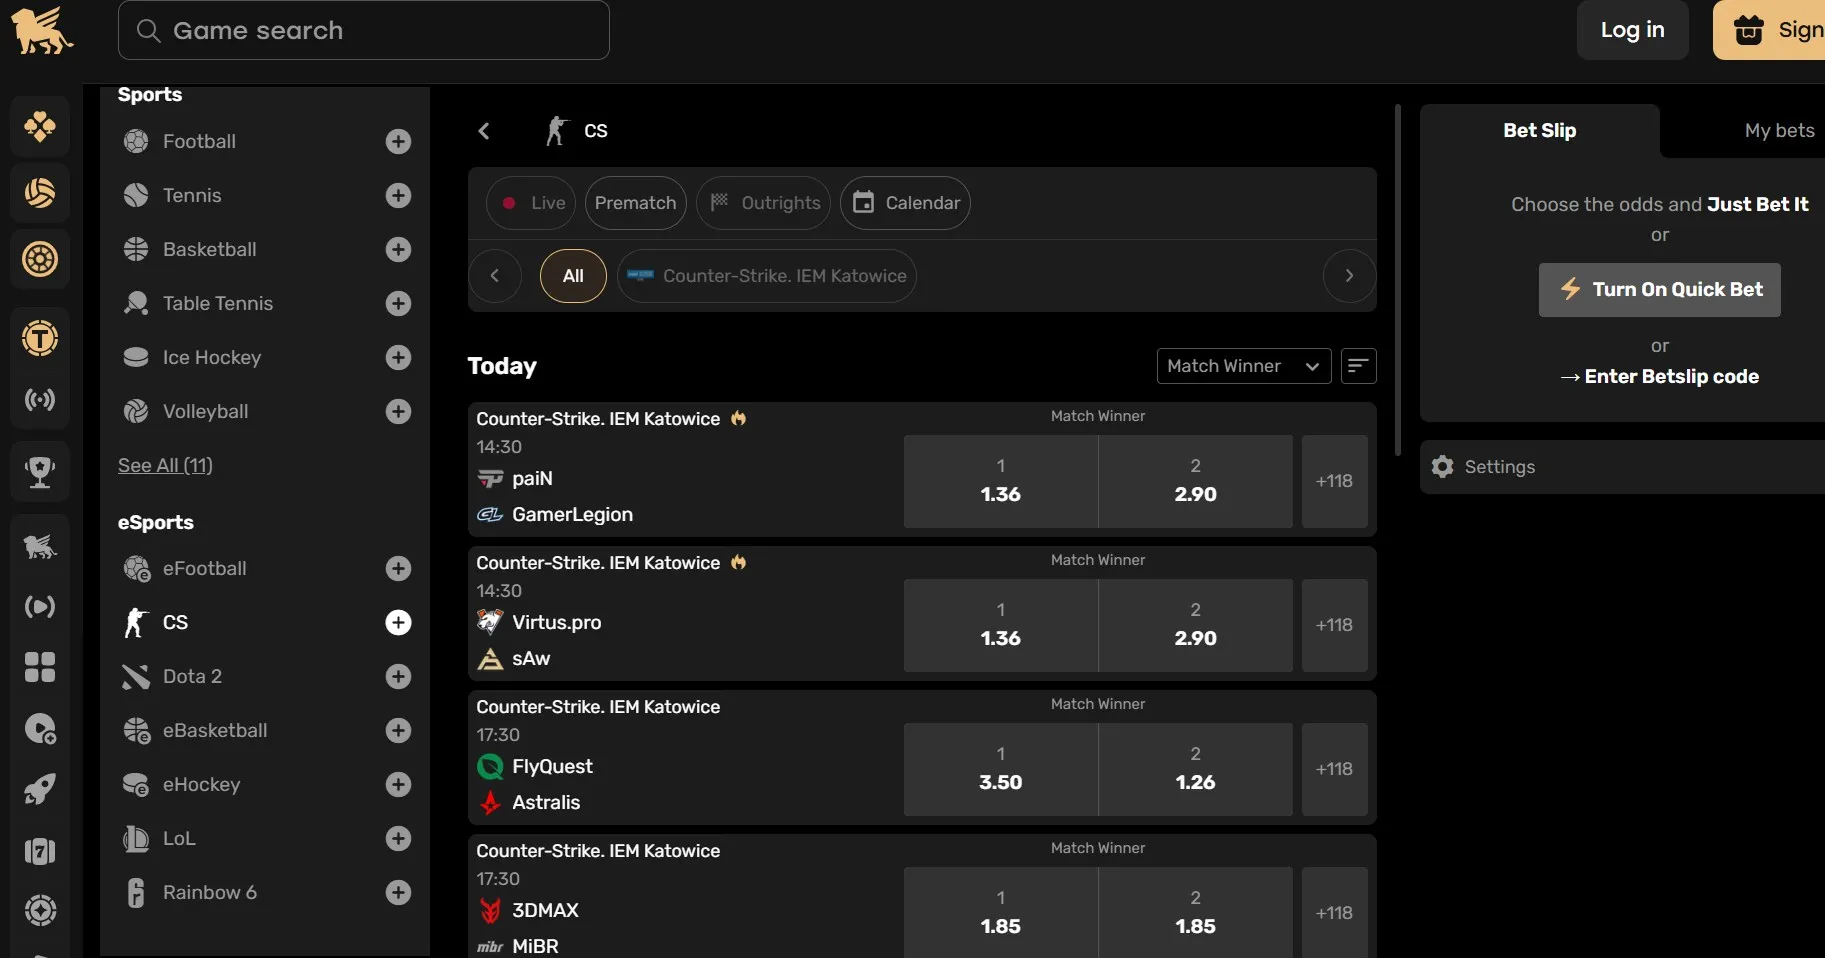
Task: Click the Game search field
Action: point(364,31)
